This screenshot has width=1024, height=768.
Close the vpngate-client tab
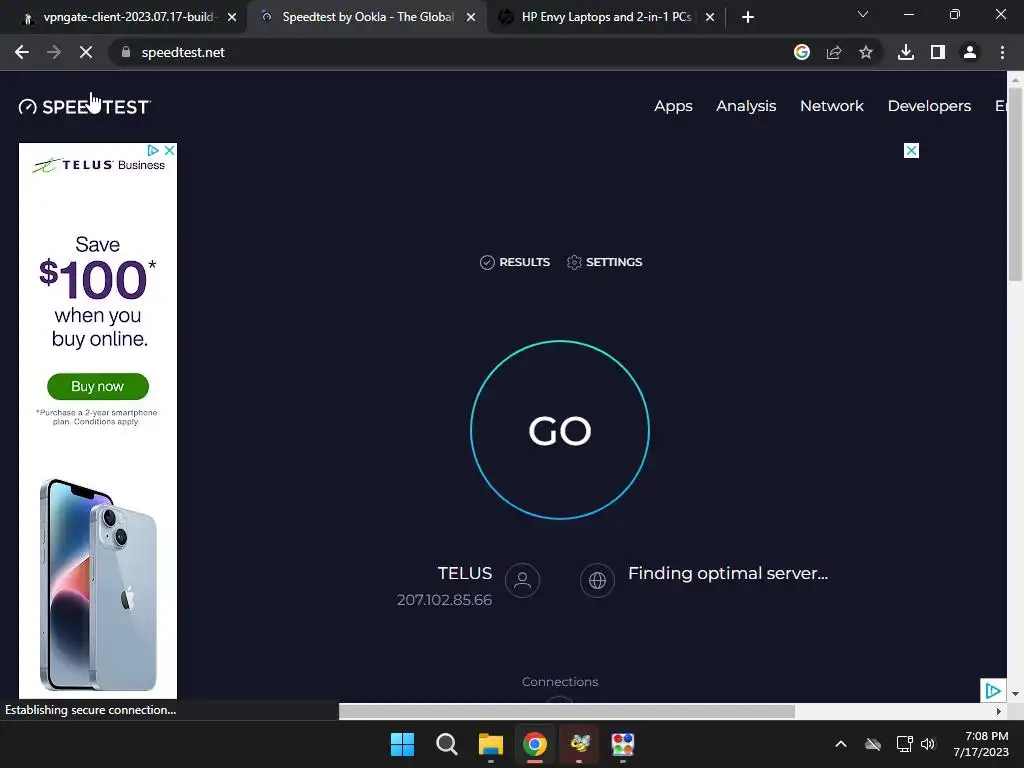point(232,18)
